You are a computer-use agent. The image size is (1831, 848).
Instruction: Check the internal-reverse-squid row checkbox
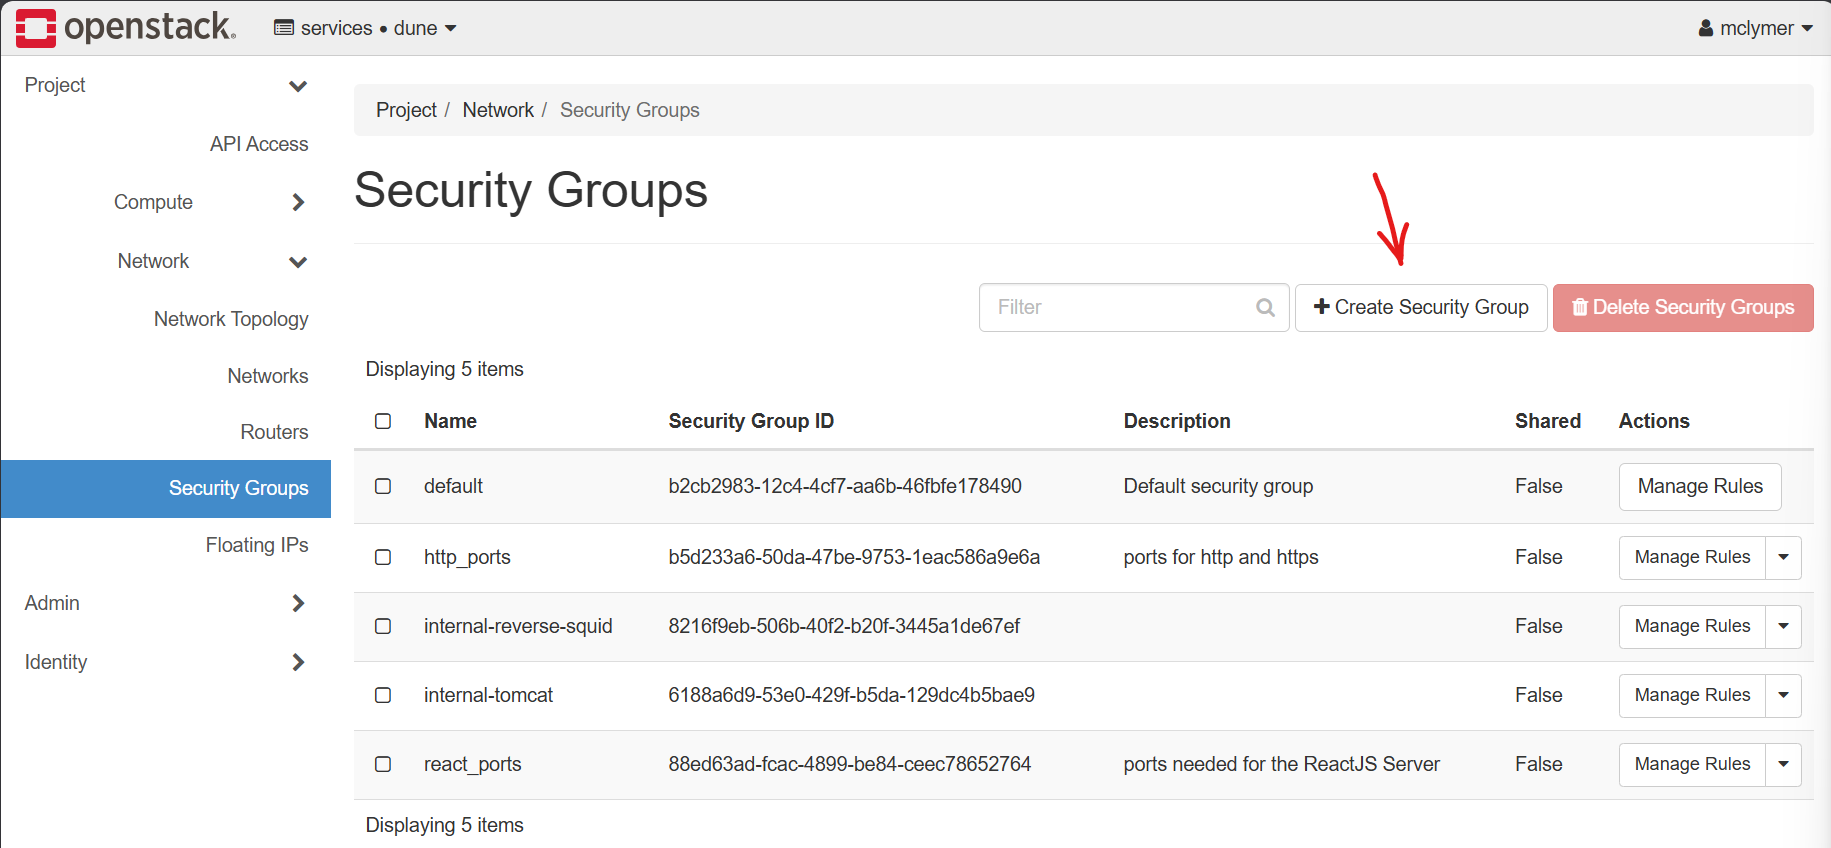(383, 626)
